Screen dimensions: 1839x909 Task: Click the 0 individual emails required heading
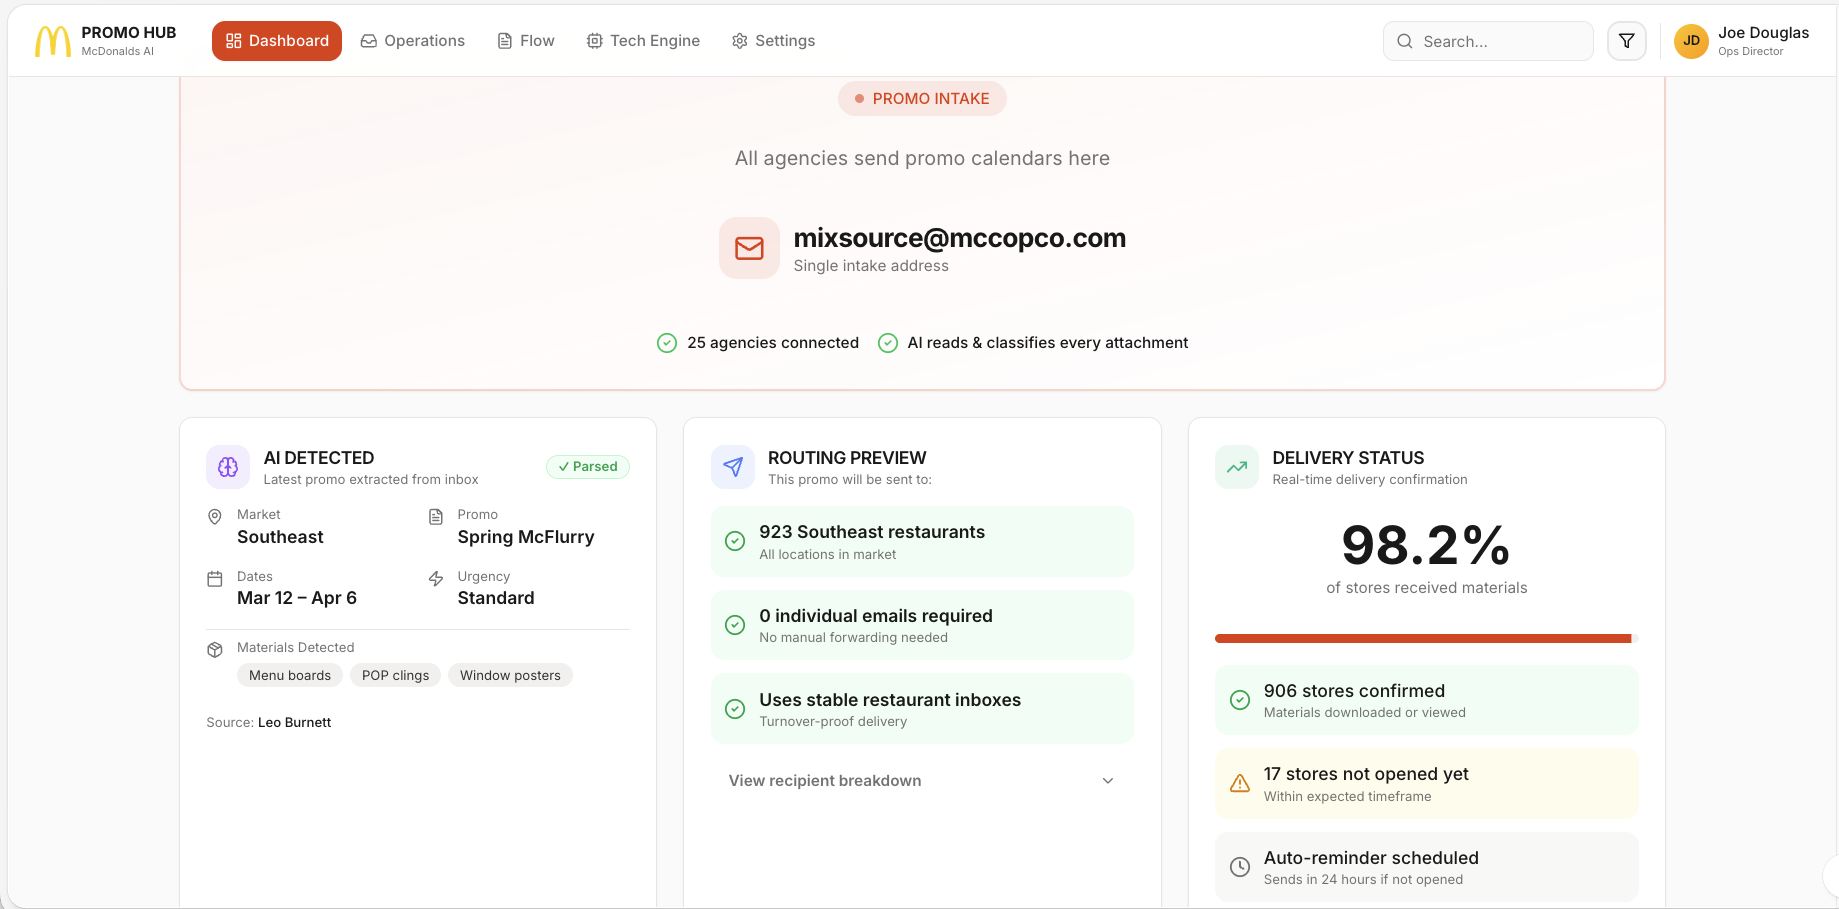pos(876,616)
